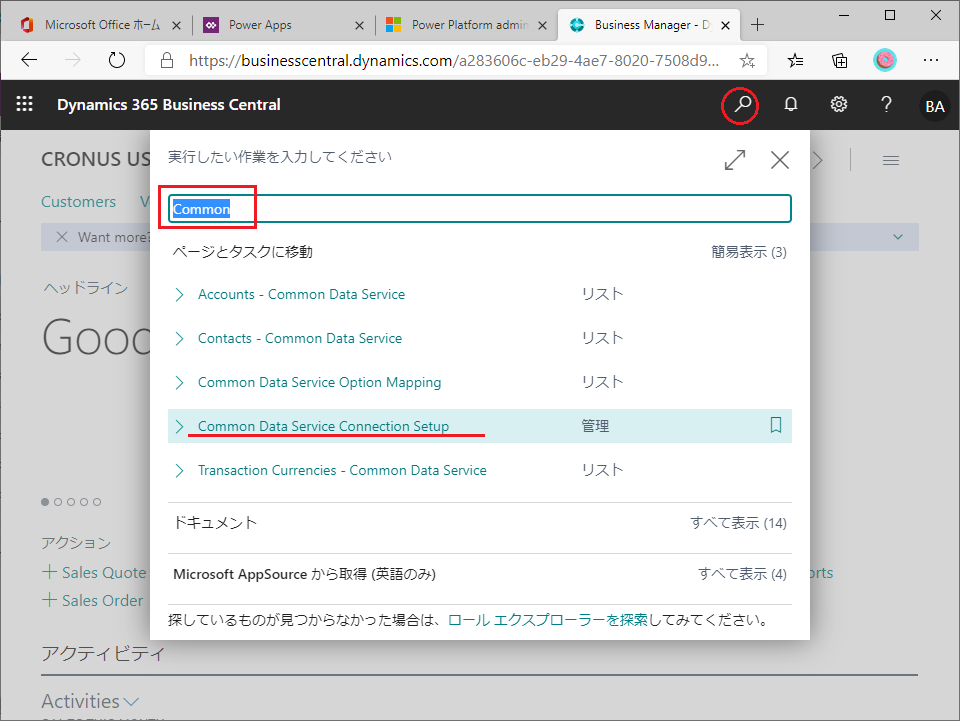Click the Dynamics 365 Business Central title

[168, 105]
